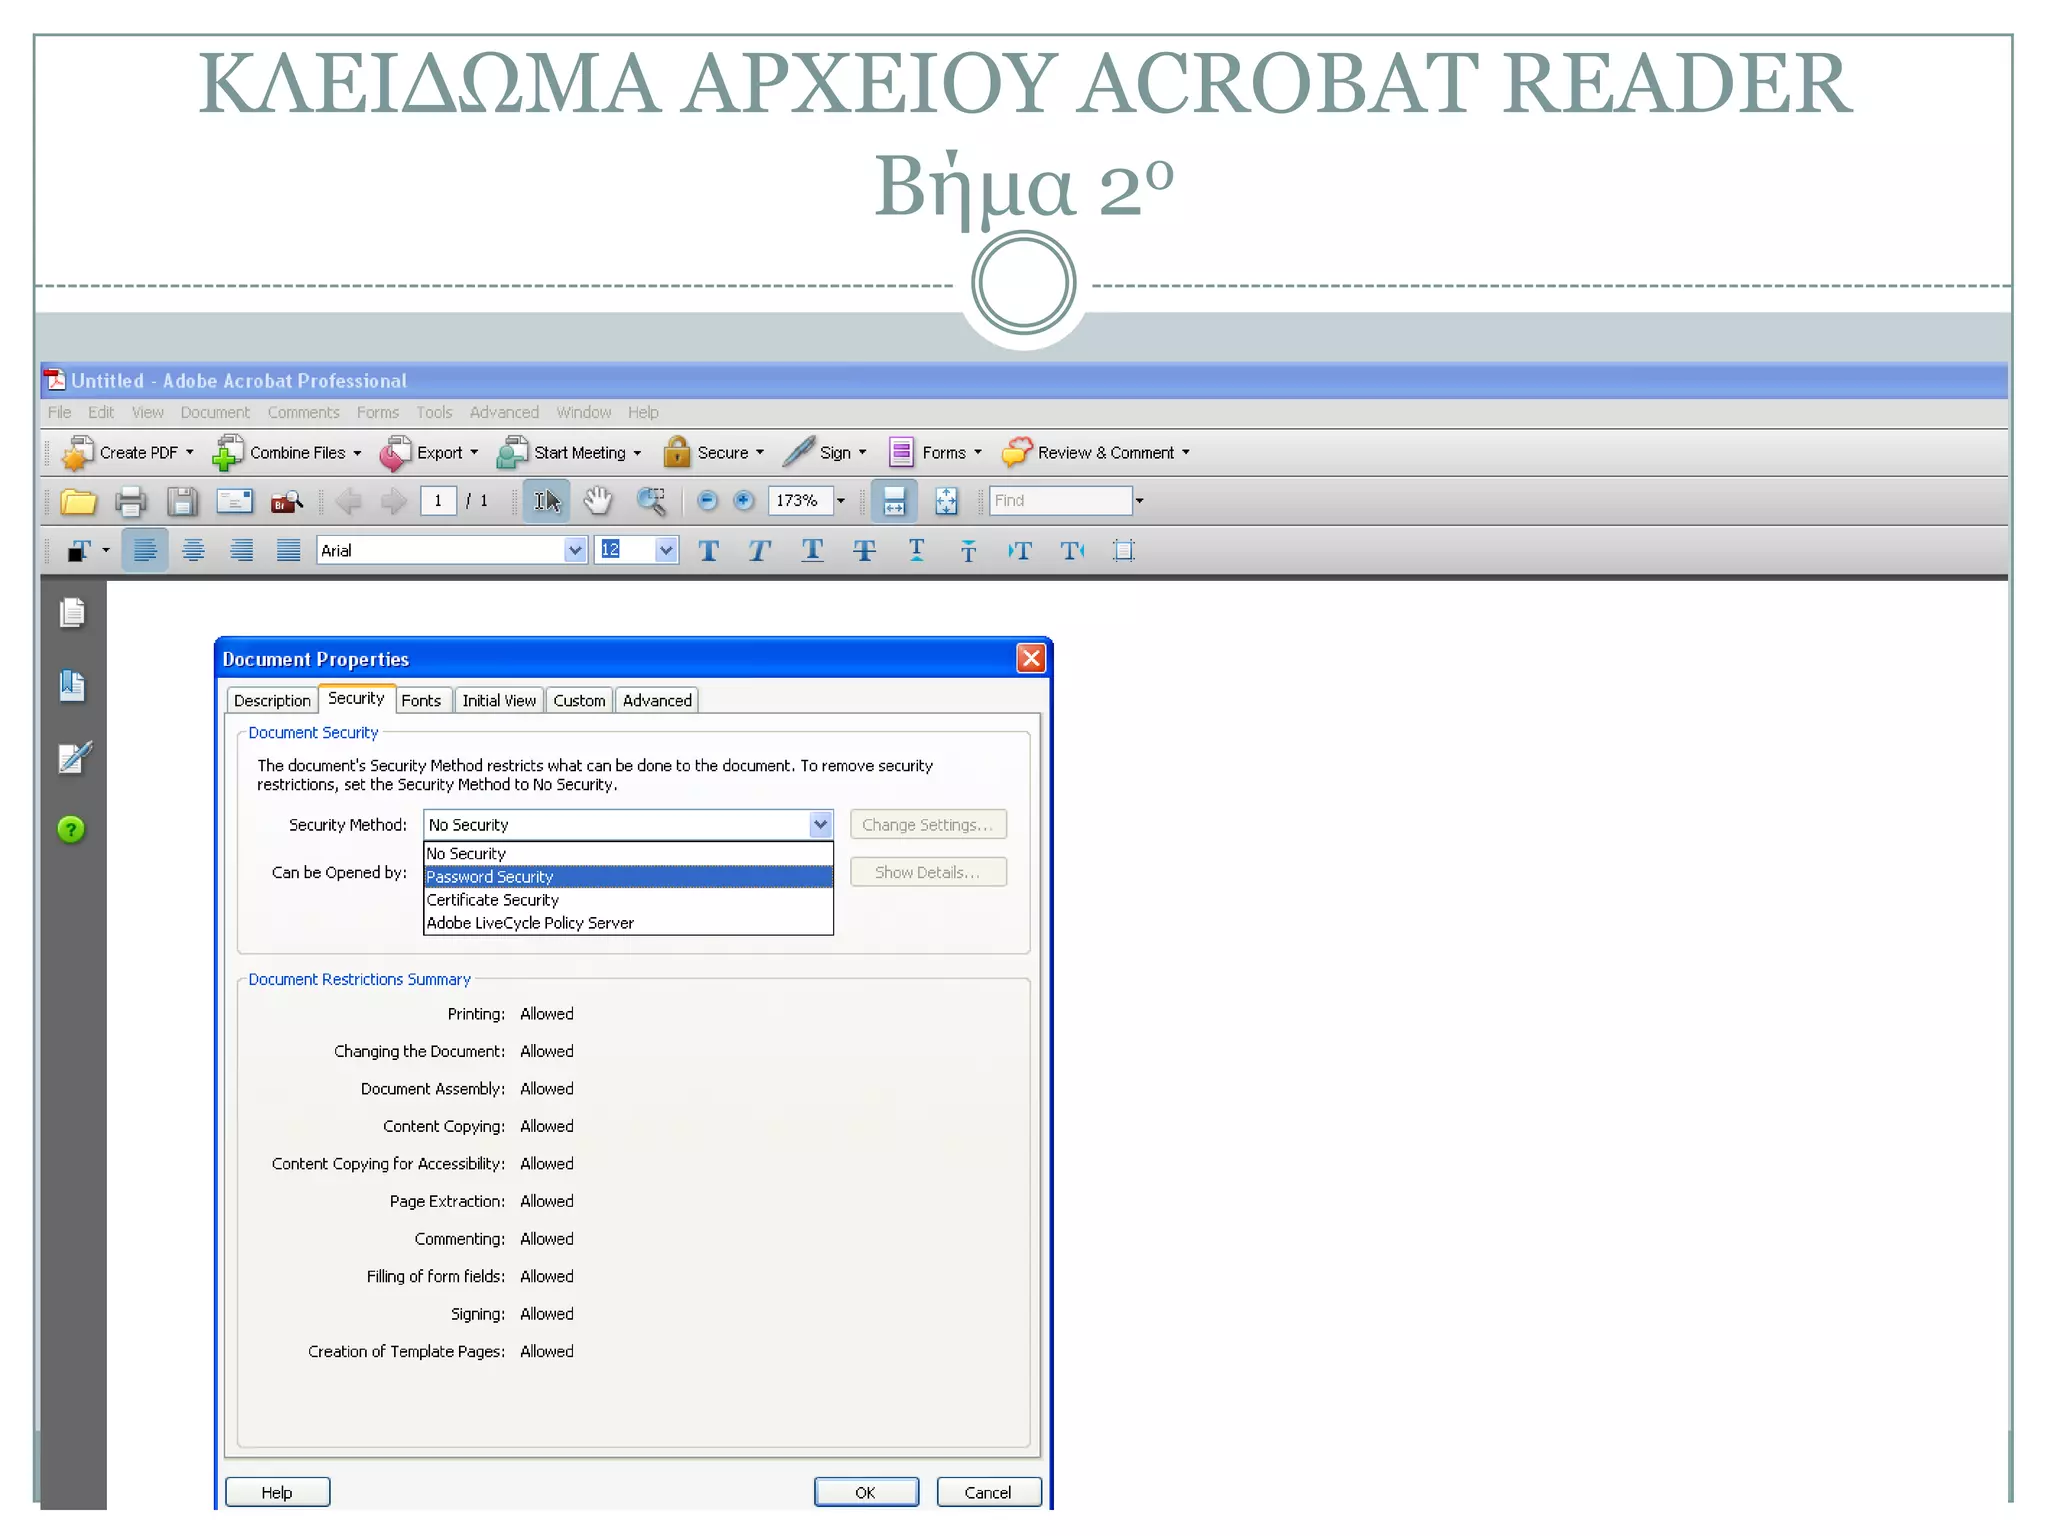Toggle bold T text style

(x=709, y=551)
